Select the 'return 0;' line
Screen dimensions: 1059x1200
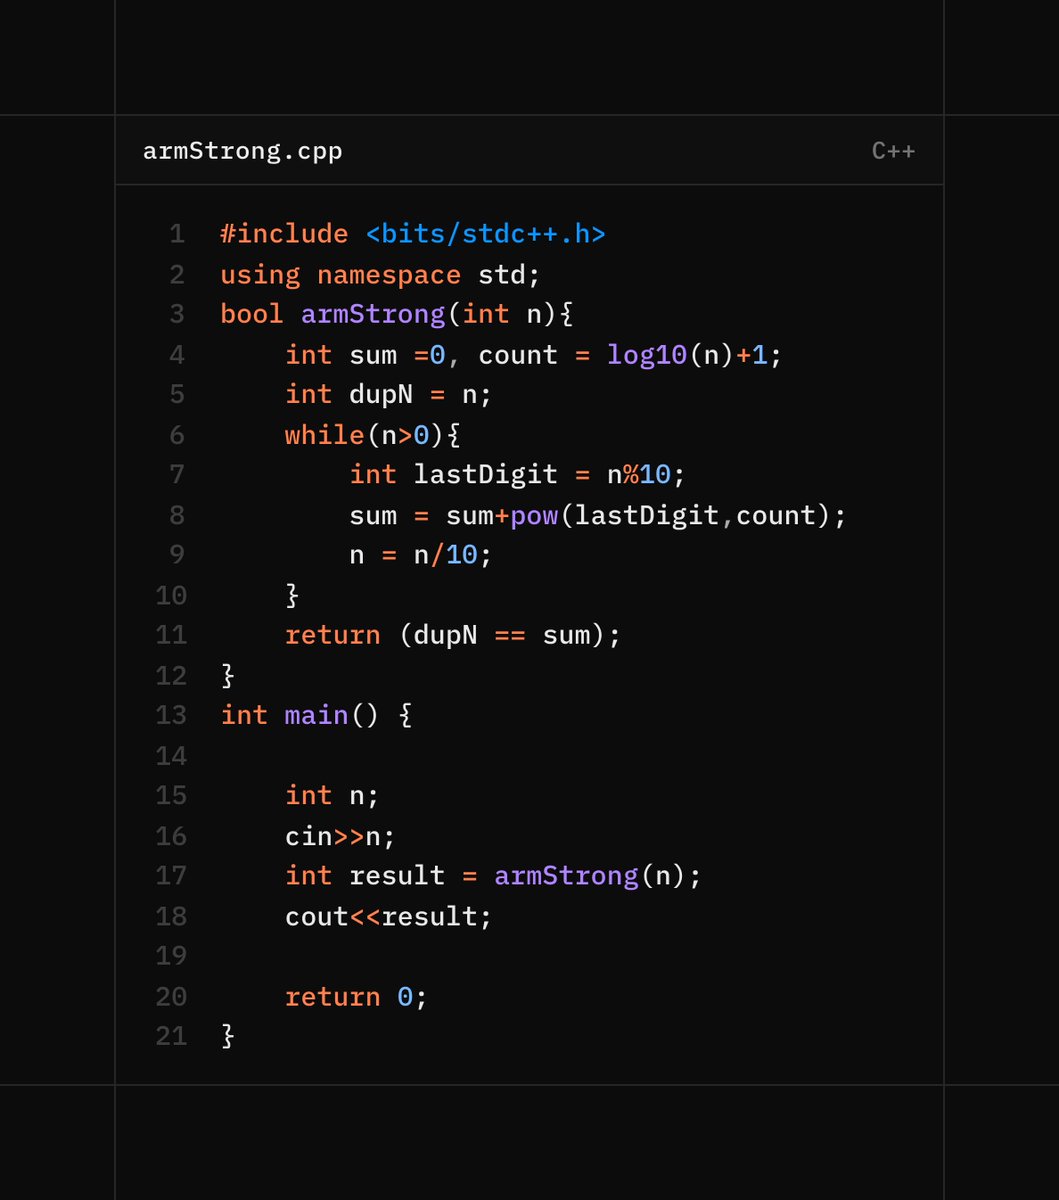pyautogui.click(x=357, y=997)
